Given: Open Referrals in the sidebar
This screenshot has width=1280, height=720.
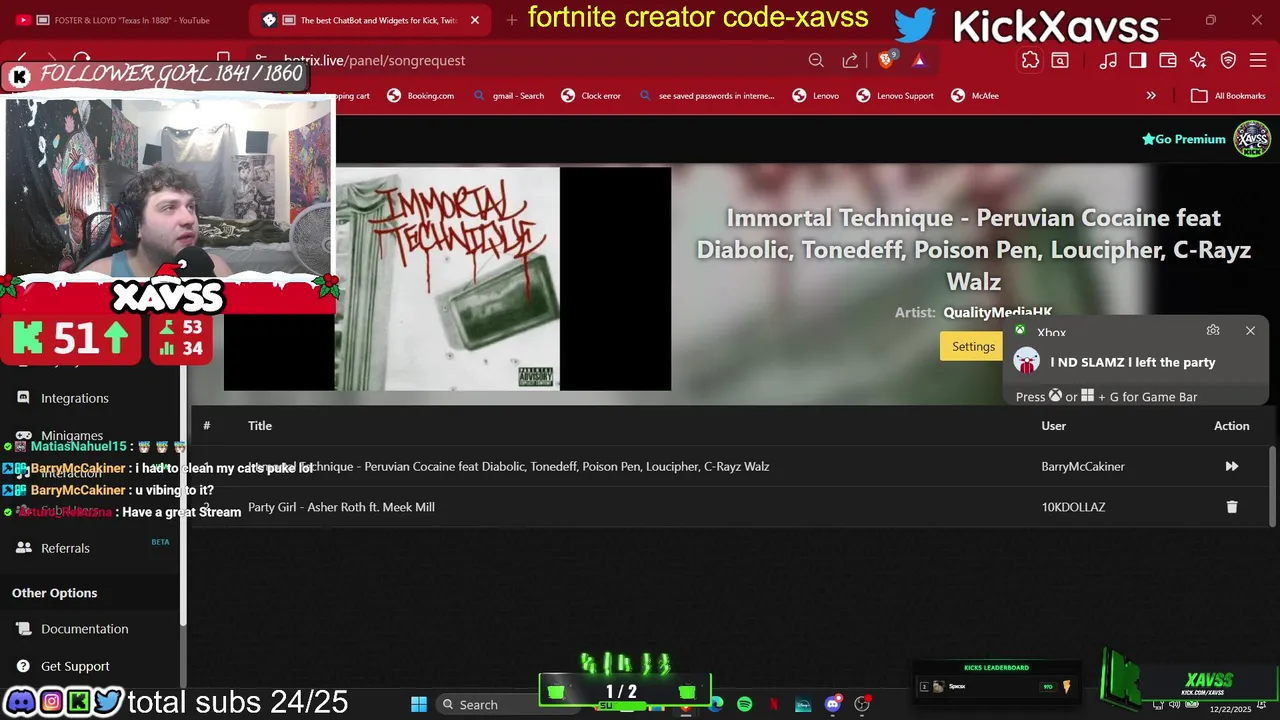Looking at the screenshot, I should [x=65, y=548].
